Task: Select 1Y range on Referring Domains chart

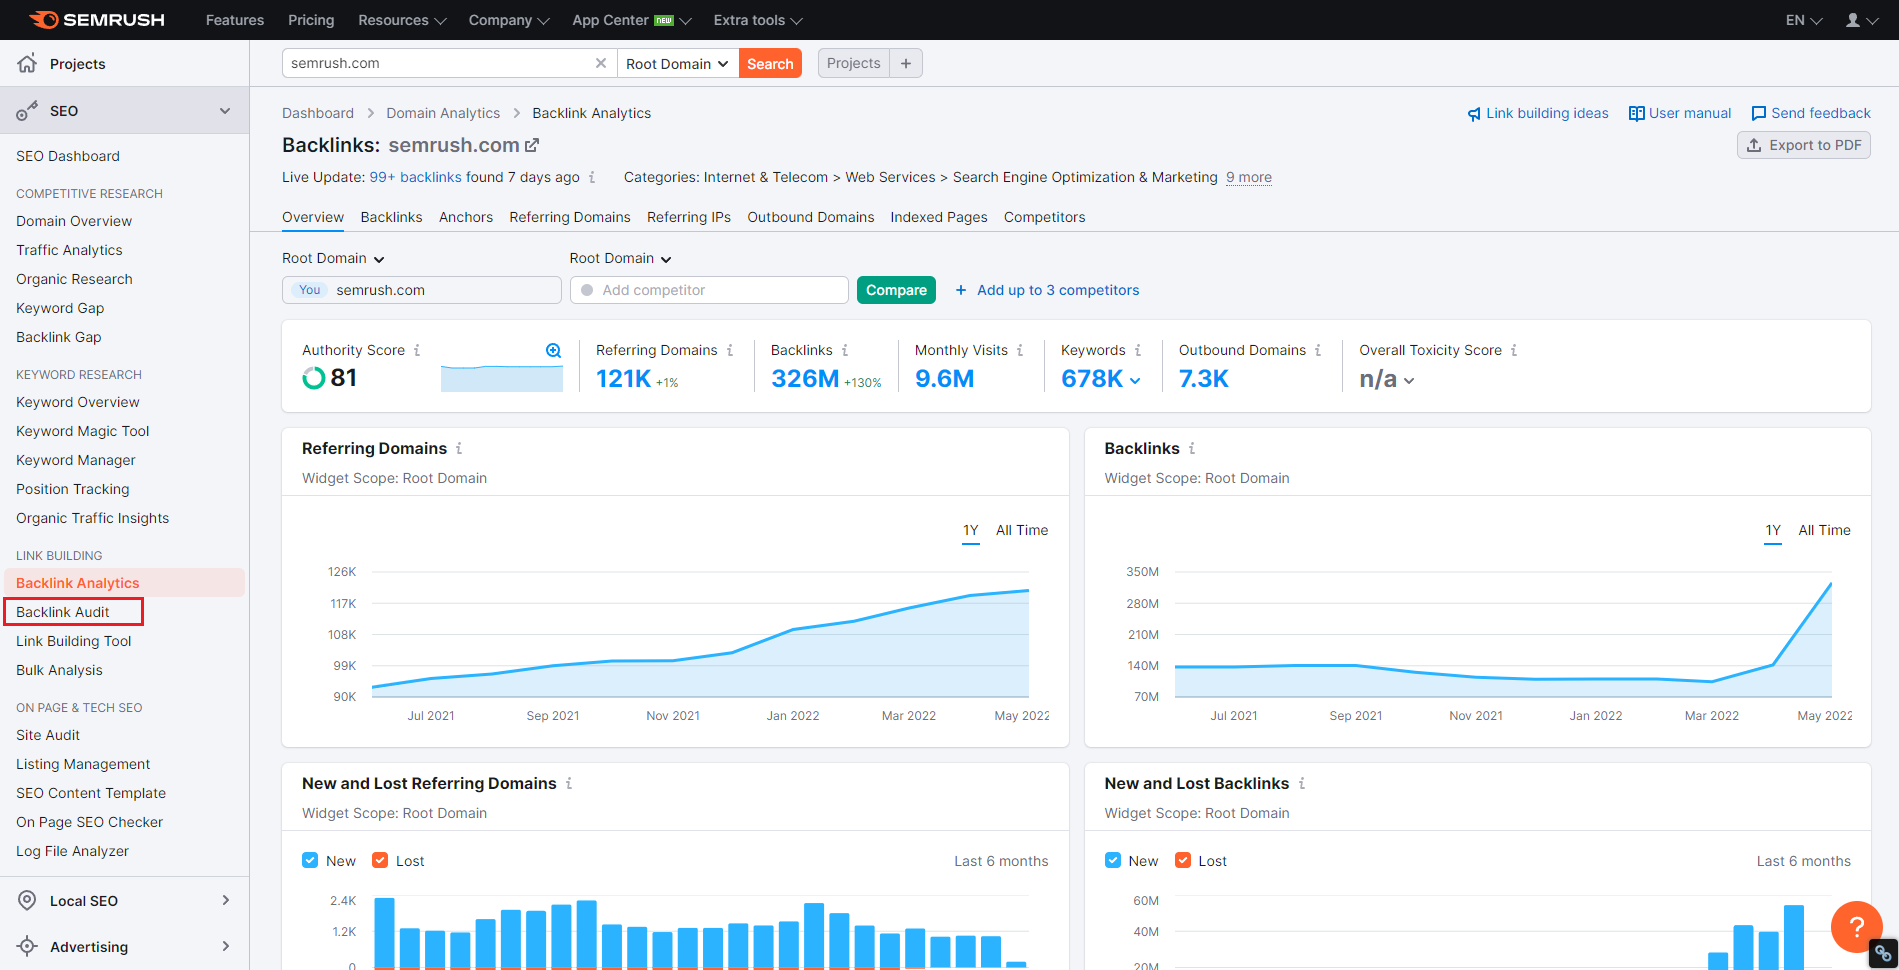Action: [971, 530]
